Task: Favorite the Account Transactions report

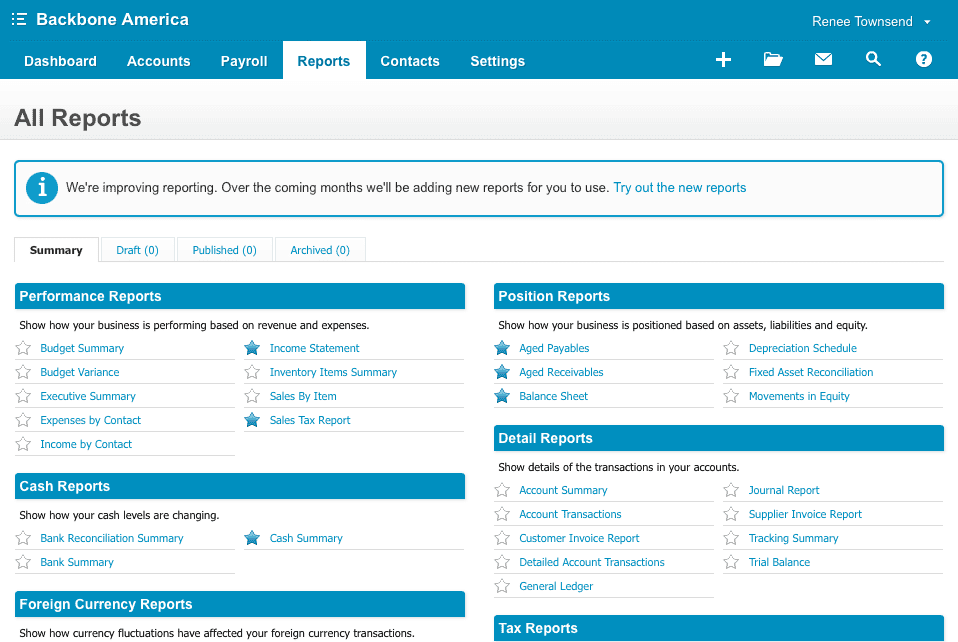Action: [502, 514]
